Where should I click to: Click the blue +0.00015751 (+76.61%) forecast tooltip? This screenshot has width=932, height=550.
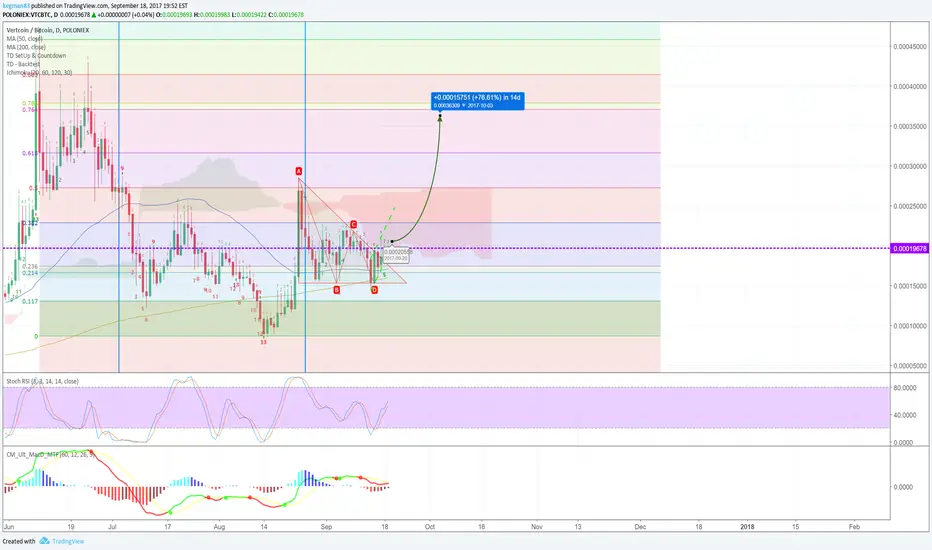point(478,101)
